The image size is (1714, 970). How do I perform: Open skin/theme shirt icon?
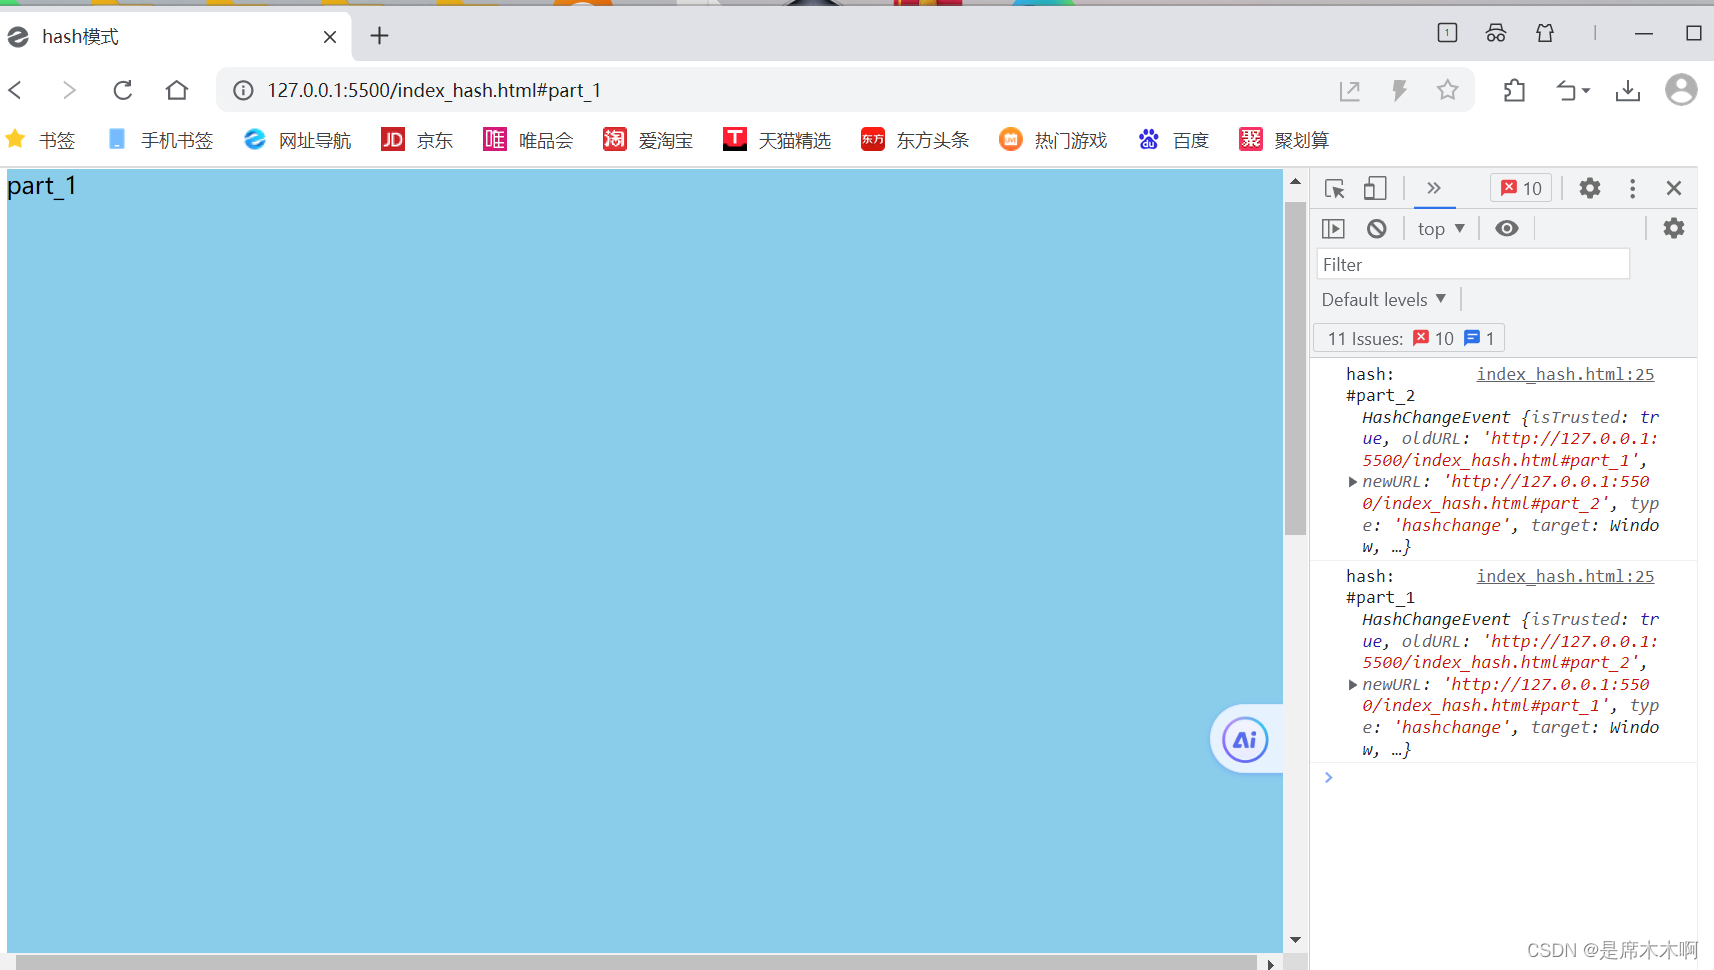click(x=1545, y=33)
